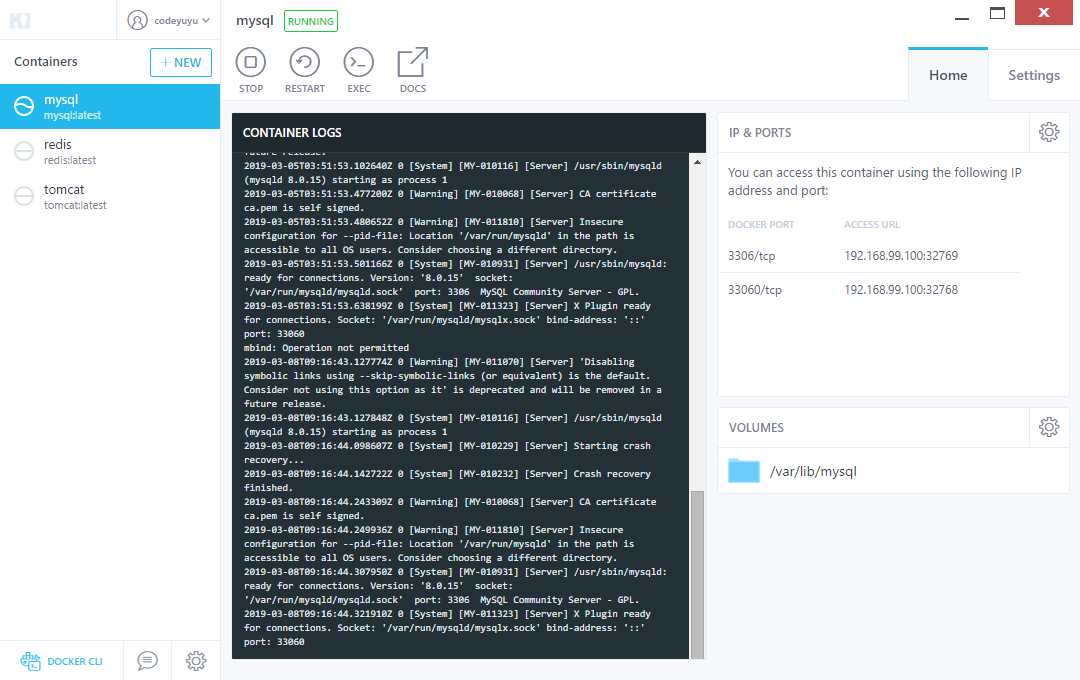1080x680 pixels.
Task: Open preferences gear in sidebar footer
Action: (x=196, y=661)
